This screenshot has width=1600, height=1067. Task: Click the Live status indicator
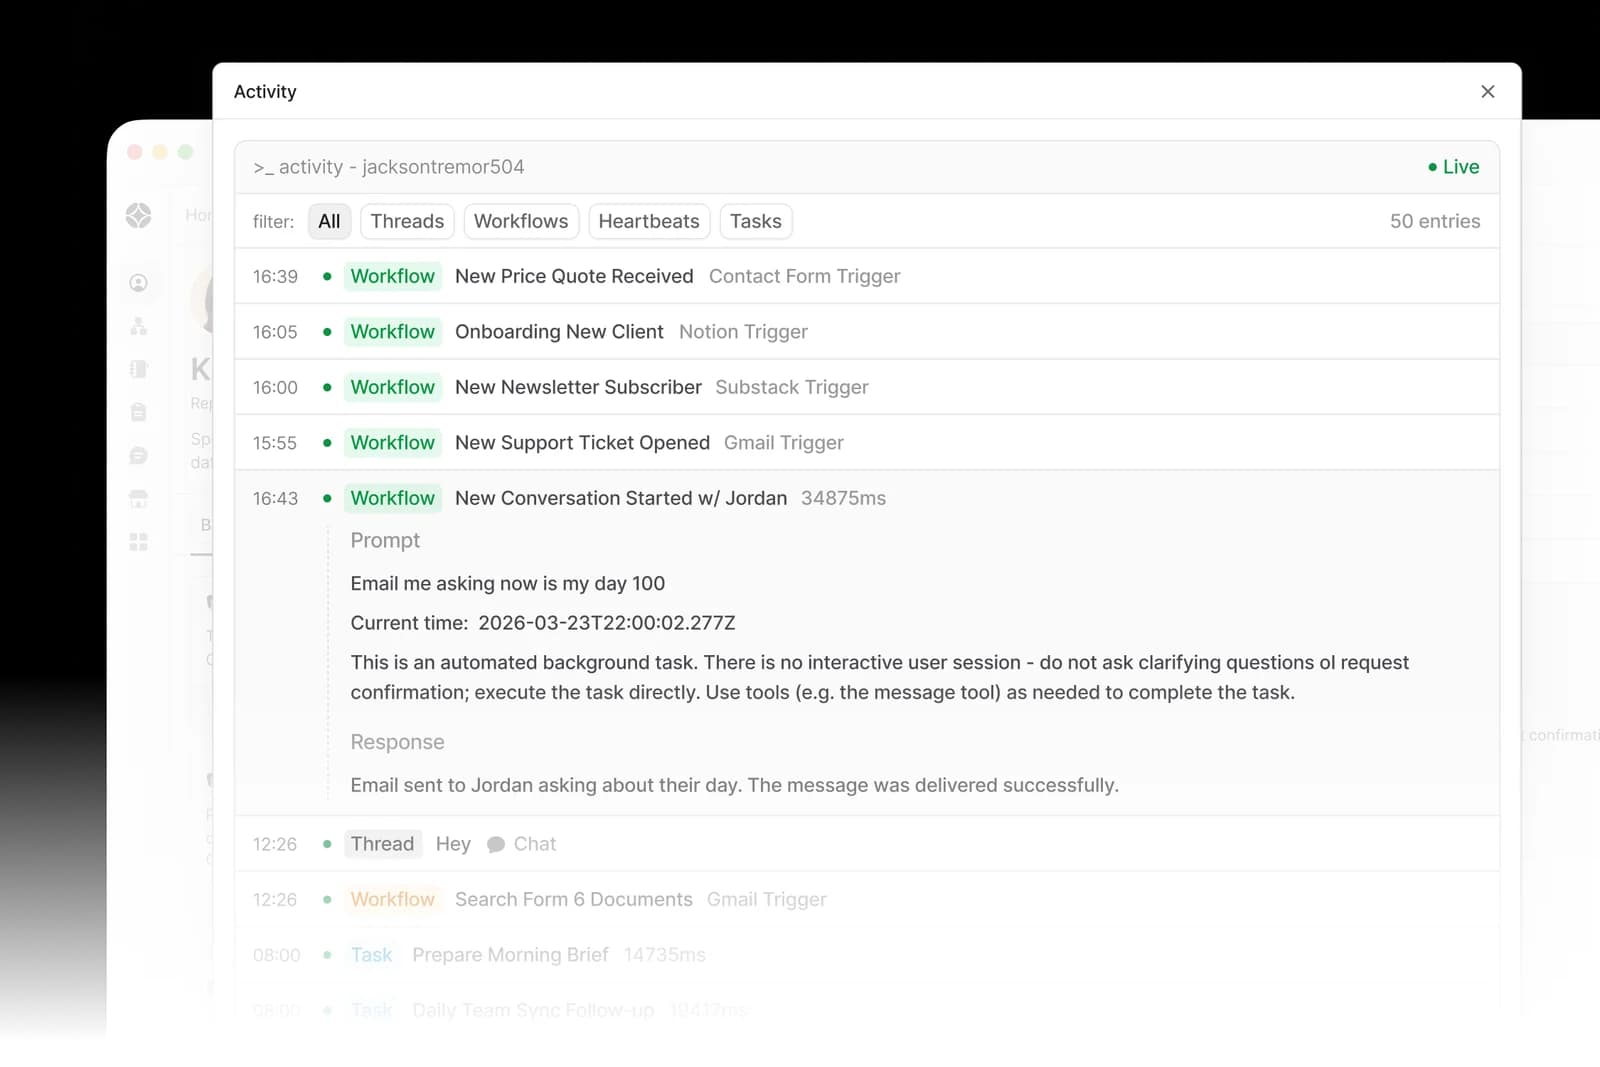click(1453, 167)
